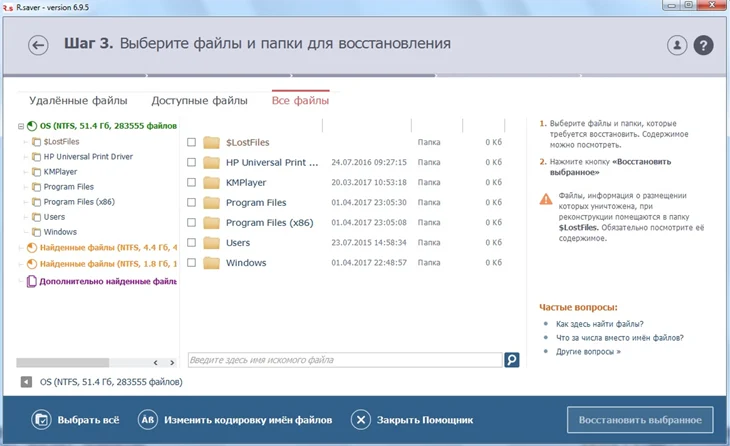
Task: Check the KMPlayer checkbox
Action: click(x=191, y=182)
